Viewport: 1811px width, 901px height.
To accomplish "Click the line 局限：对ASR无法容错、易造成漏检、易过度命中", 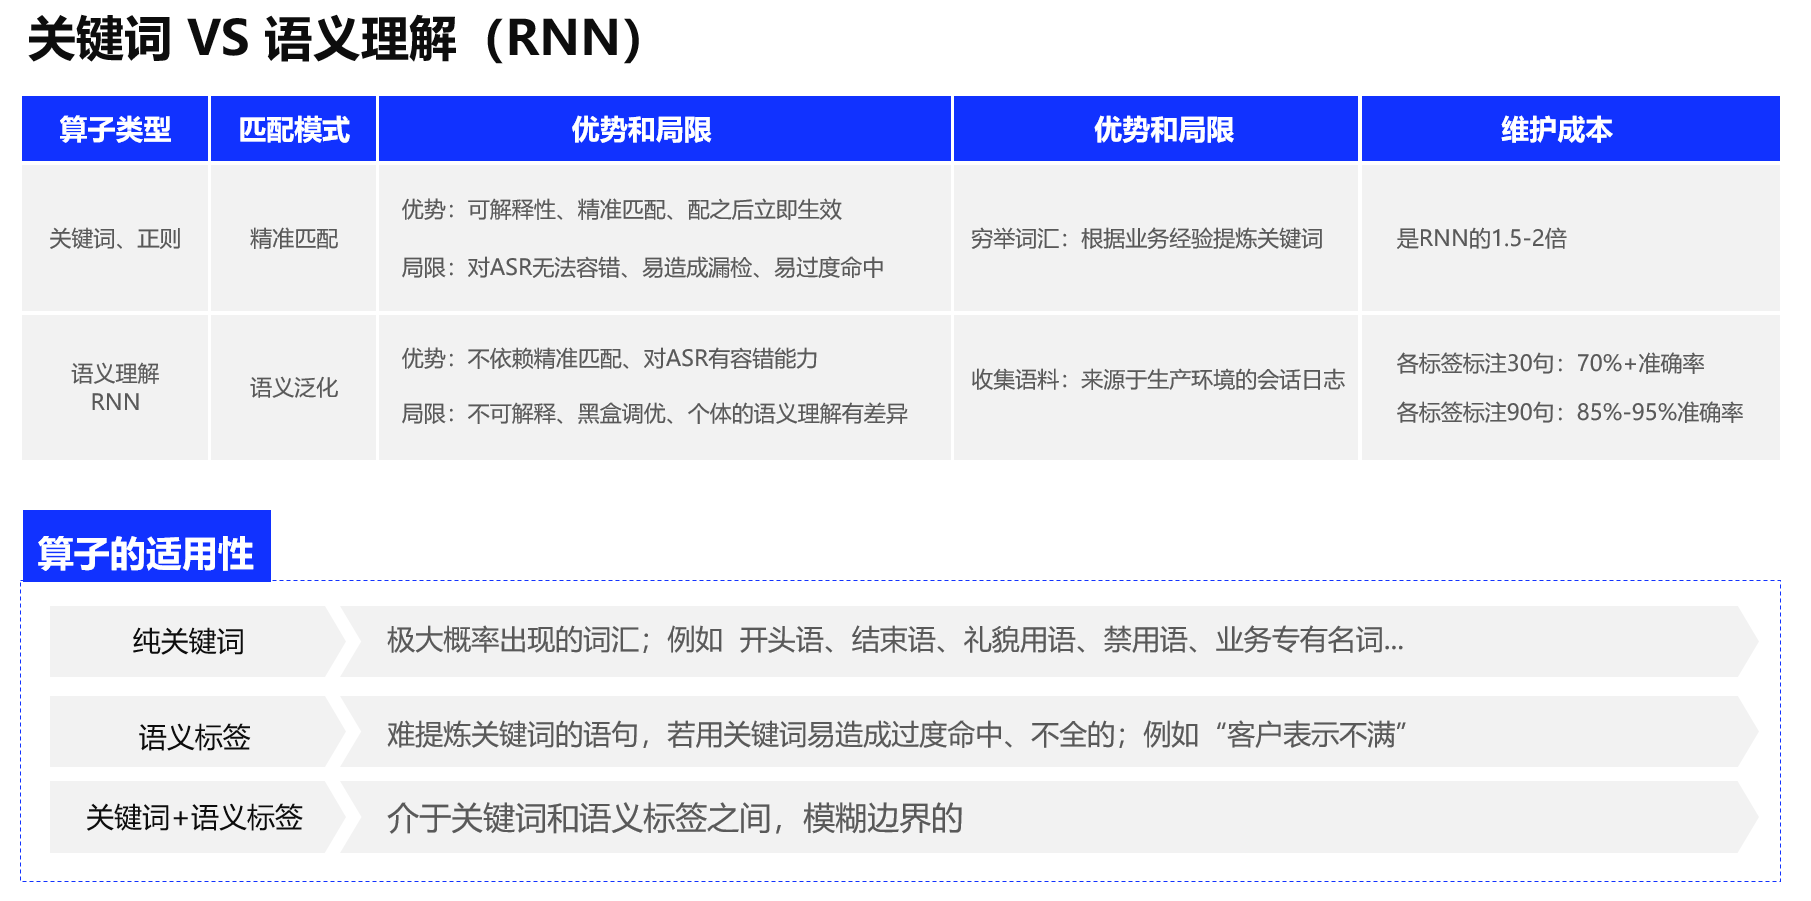I will pyautogui.click(x=642, y=267).
